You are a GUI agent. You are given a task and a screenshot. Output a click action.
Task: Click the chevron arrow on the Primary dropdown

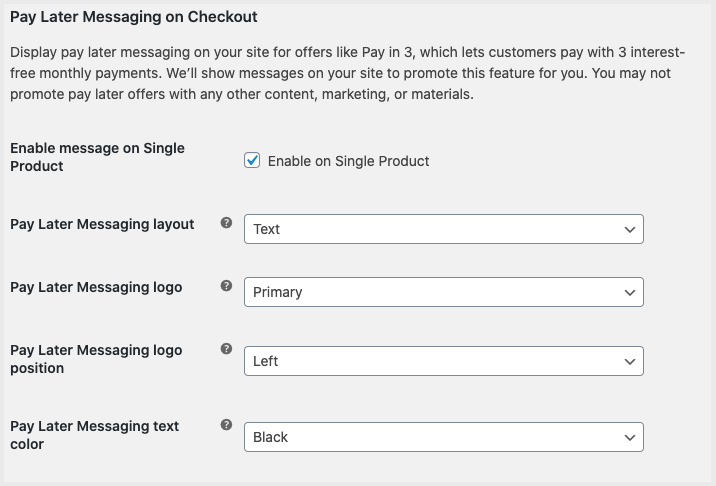tap(629, 292)
